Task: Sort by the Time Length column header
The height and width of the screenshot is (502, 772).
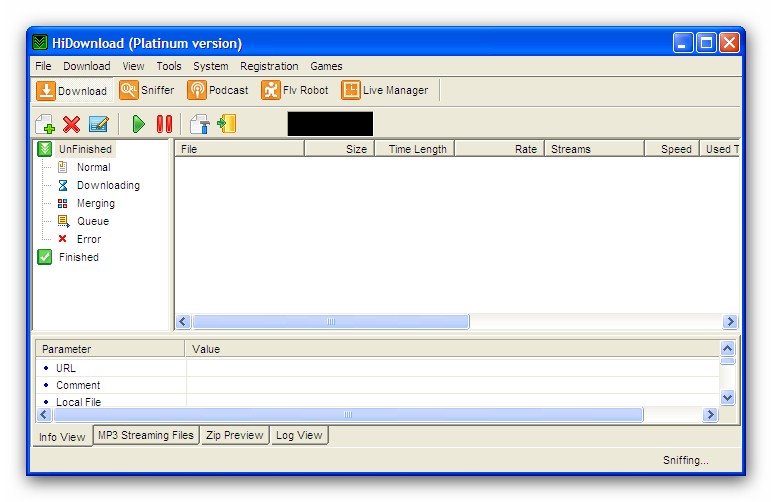Action: 415,149
